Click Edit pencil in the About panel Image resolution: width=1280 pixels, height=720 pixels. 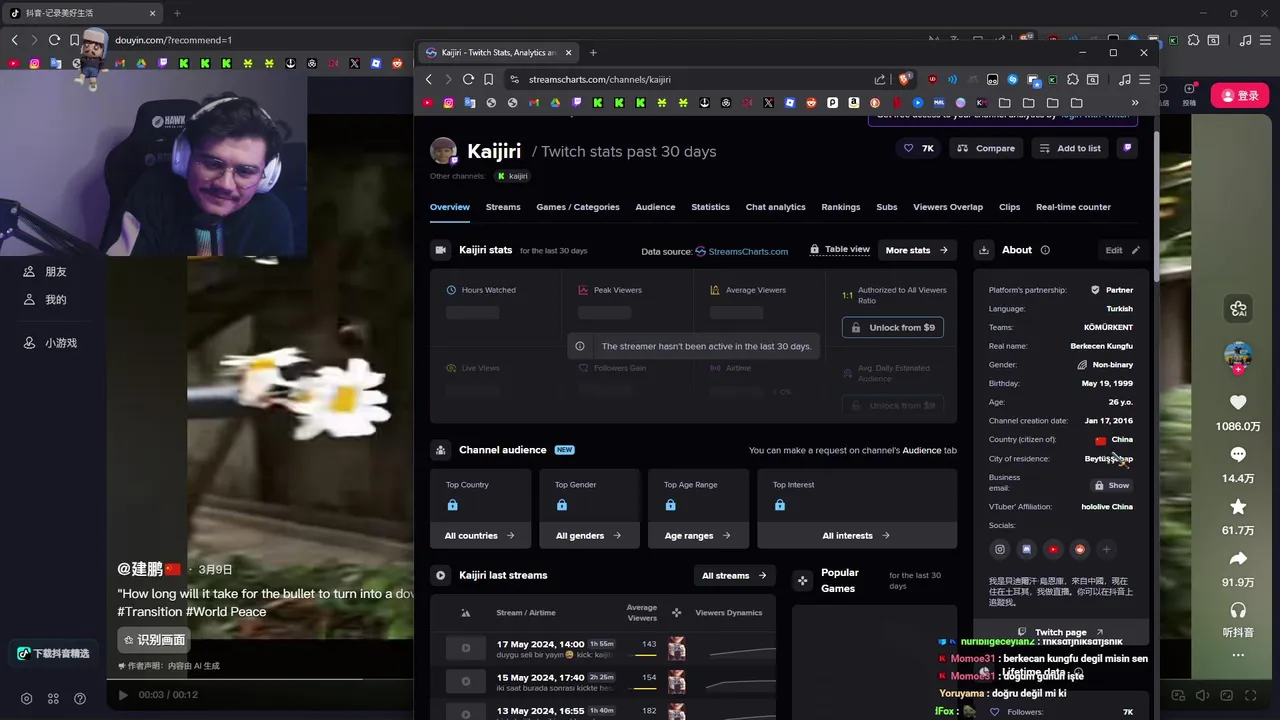click(1122, 250)
